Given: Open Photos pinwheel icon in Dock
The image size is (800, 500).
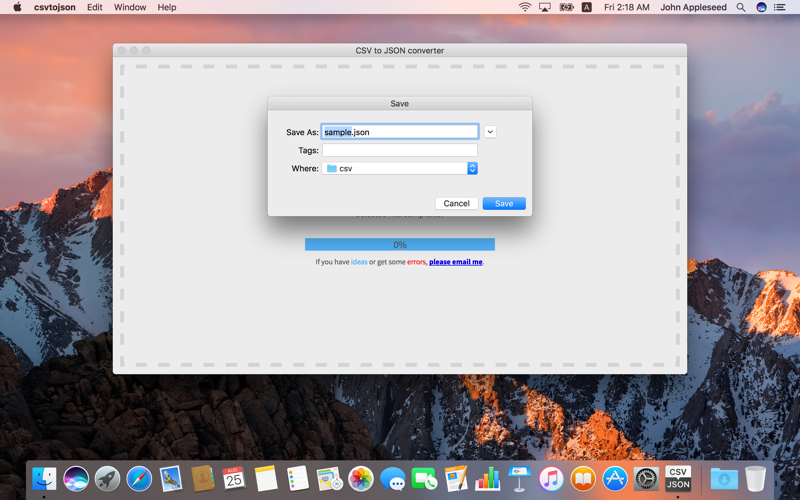Looking at the screenshot, I should (x=361, y=479).
